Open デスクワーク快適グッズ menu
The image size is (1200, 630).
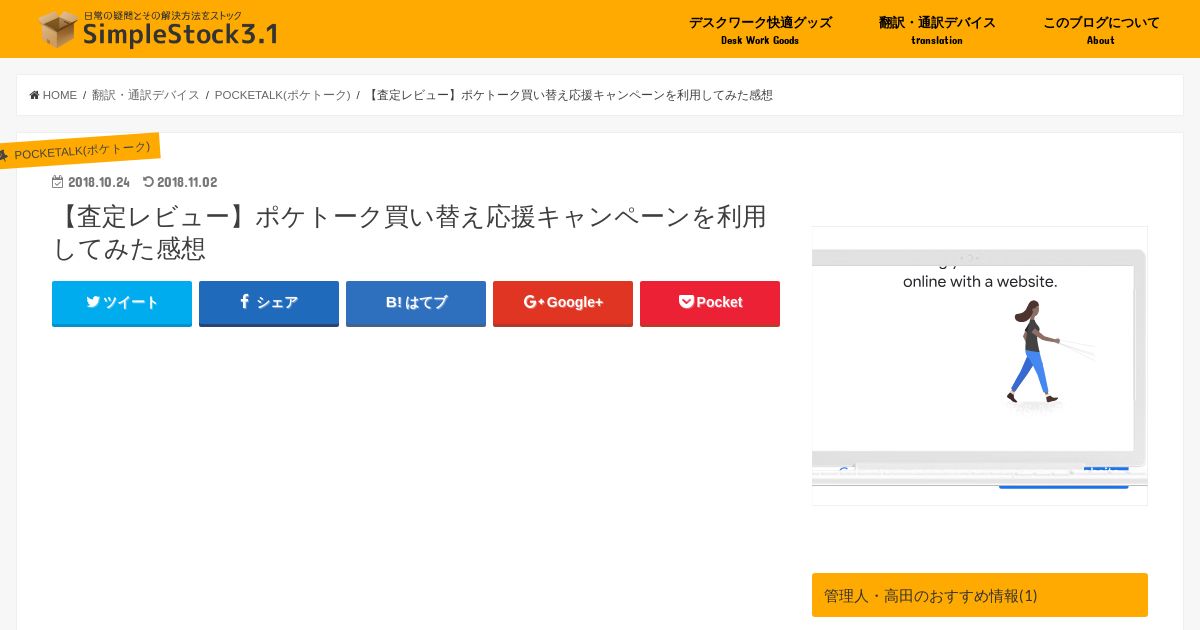[760, 29]
